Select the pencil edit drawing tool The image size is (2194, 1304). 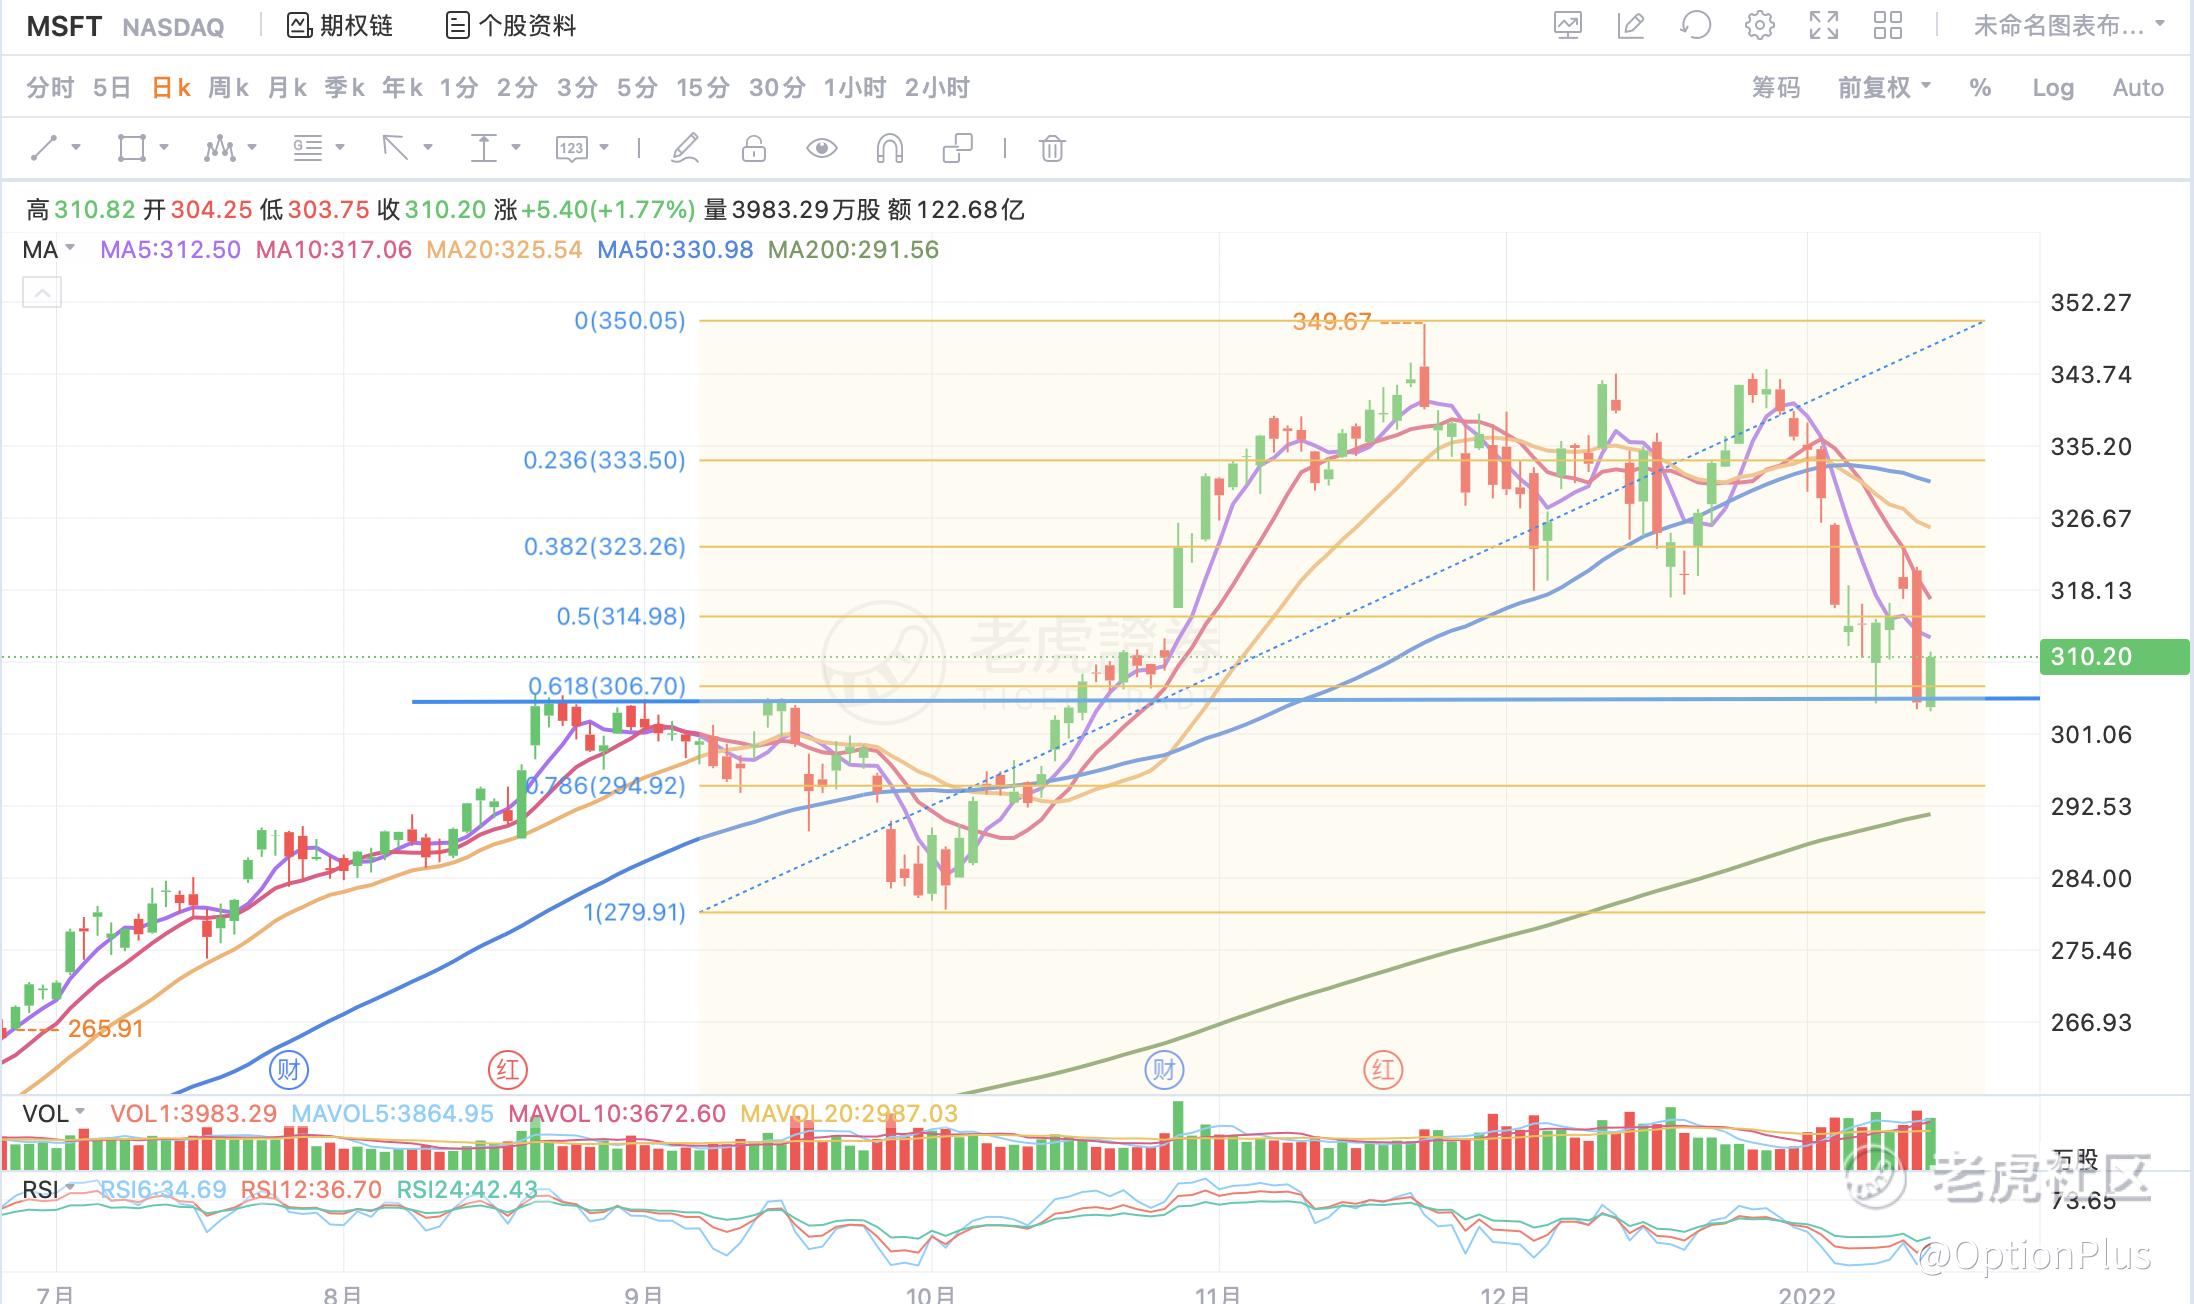685,149
